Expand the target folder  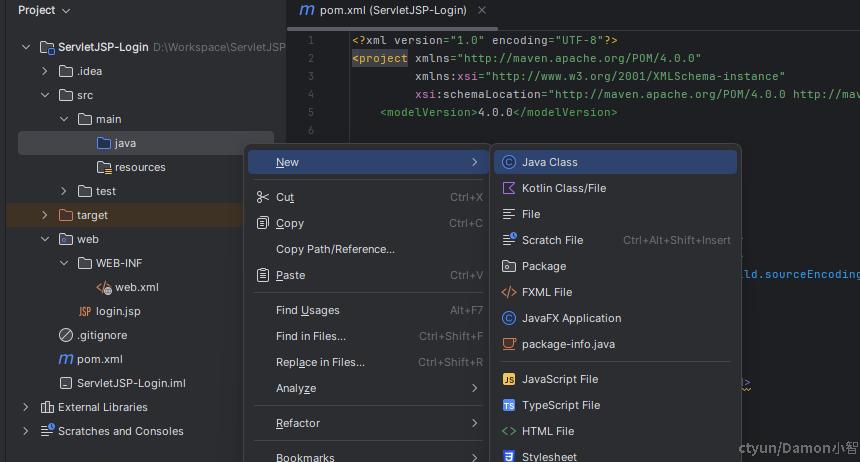click(45, 215)
